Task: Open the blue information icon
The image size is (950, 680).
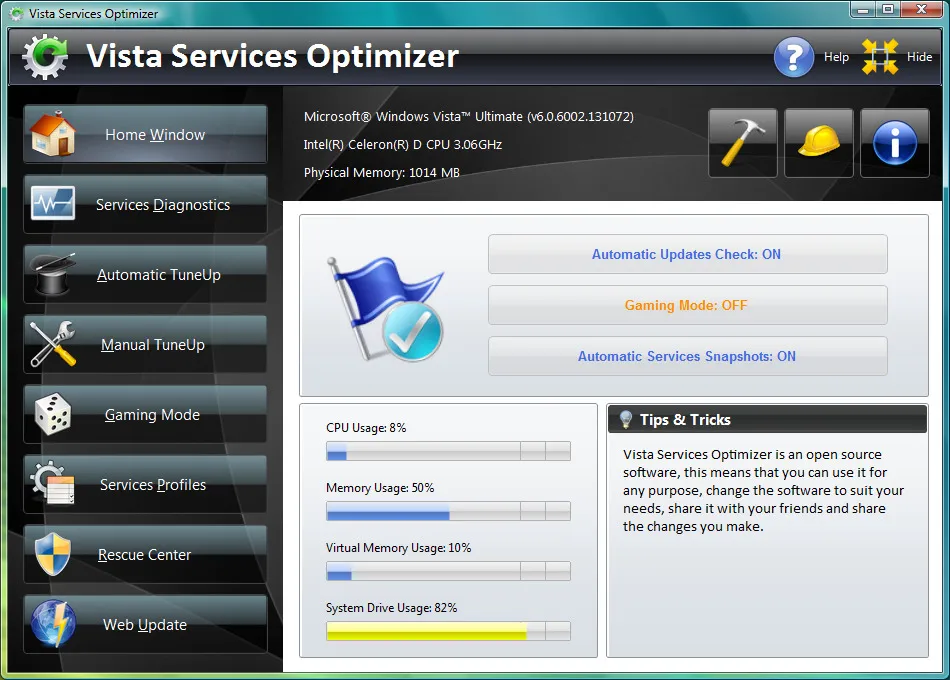Action: pyautogui.click(x=894, y=142)
